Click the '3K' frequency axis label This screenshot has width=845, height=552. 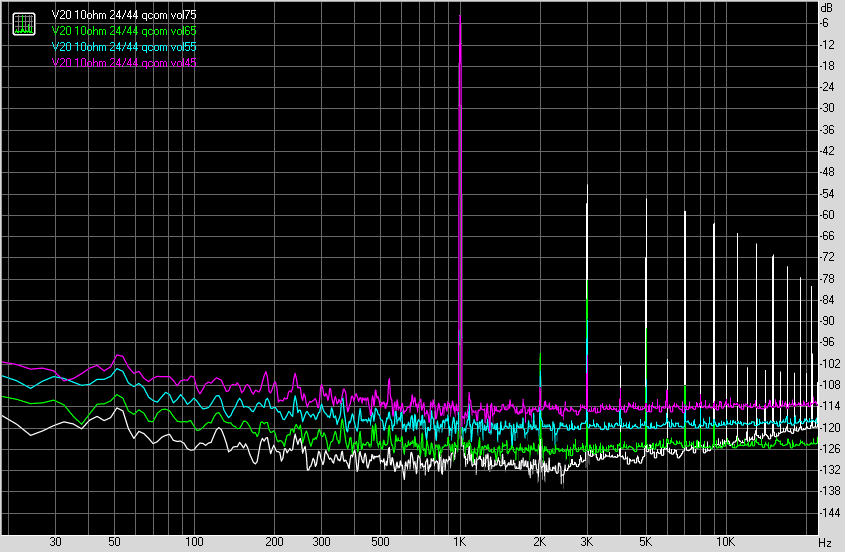pos(586,542)
